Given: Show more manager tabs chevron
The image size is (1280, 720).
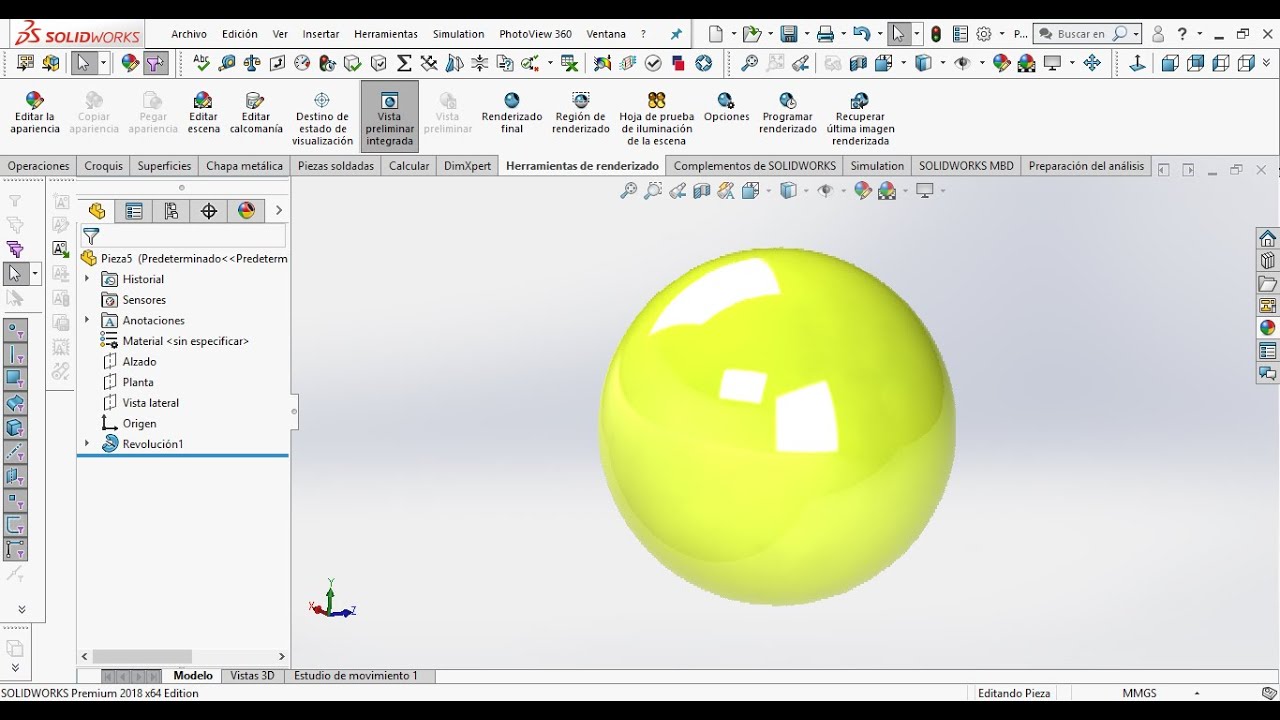Looking at the screenshot, I should point(279,211).
